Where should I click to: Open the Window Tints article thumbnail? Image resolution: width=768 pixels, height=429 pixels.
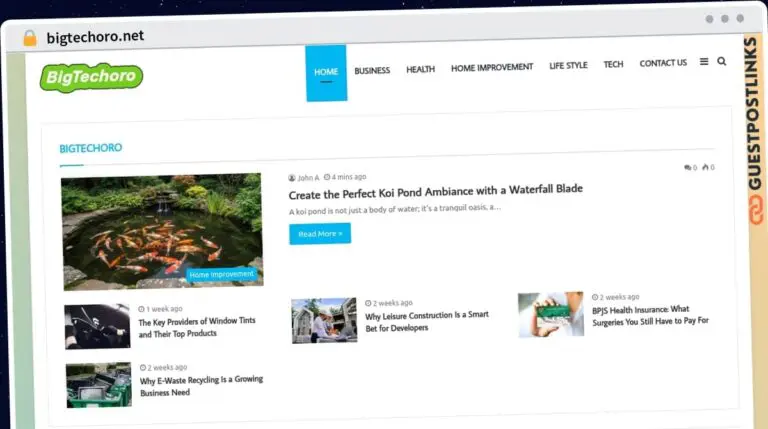[98, 327]
